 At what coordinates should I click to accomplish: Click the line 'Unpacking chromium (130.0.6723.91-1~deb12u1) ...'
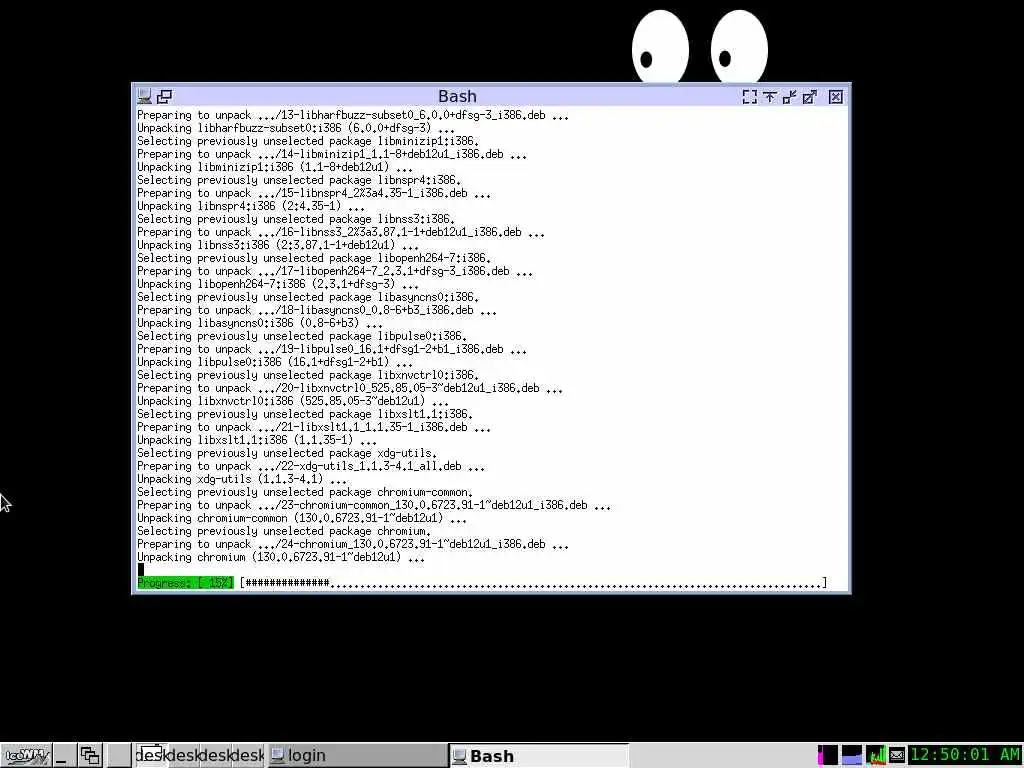tap(281, 557)
